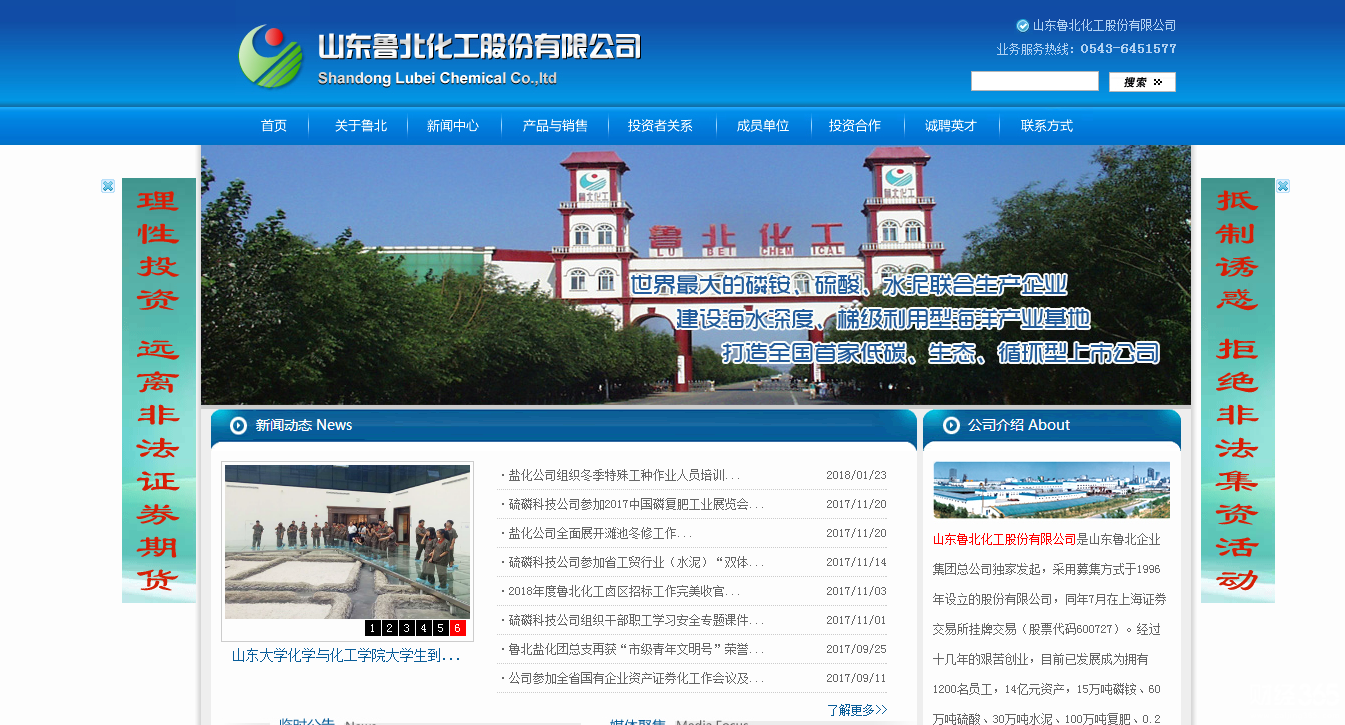Viewport: 1345px width, 725px height.
Task: Click the hotline number 0543-6451577
Action: pyautogui.click(x=1128, y=49)
